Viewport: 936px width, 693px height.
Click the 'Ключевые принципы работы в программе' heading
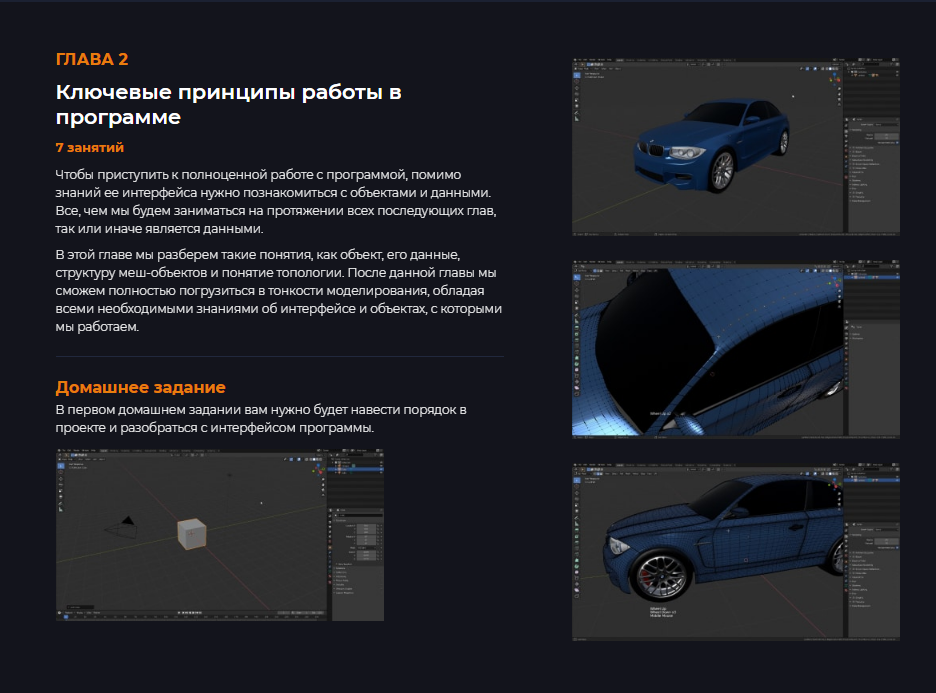pos(228,105)
